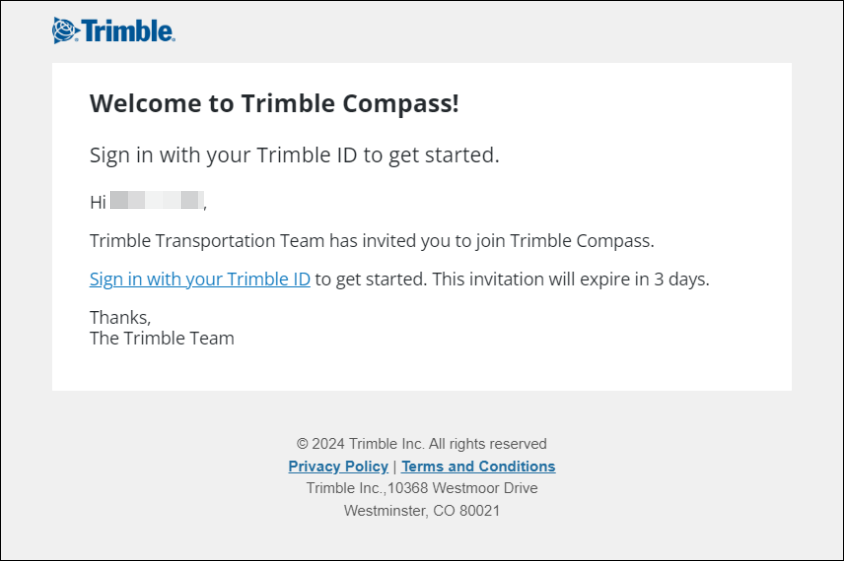
Task: Click the pipe separator between footer links
Action: 395,466
